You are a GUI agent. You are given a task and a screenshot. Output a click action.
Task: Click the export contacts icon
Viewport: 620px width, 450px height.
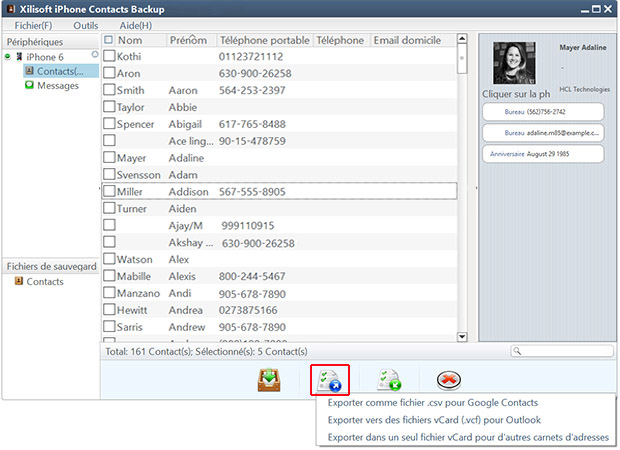pyautogui.click(x=330, y=380)
